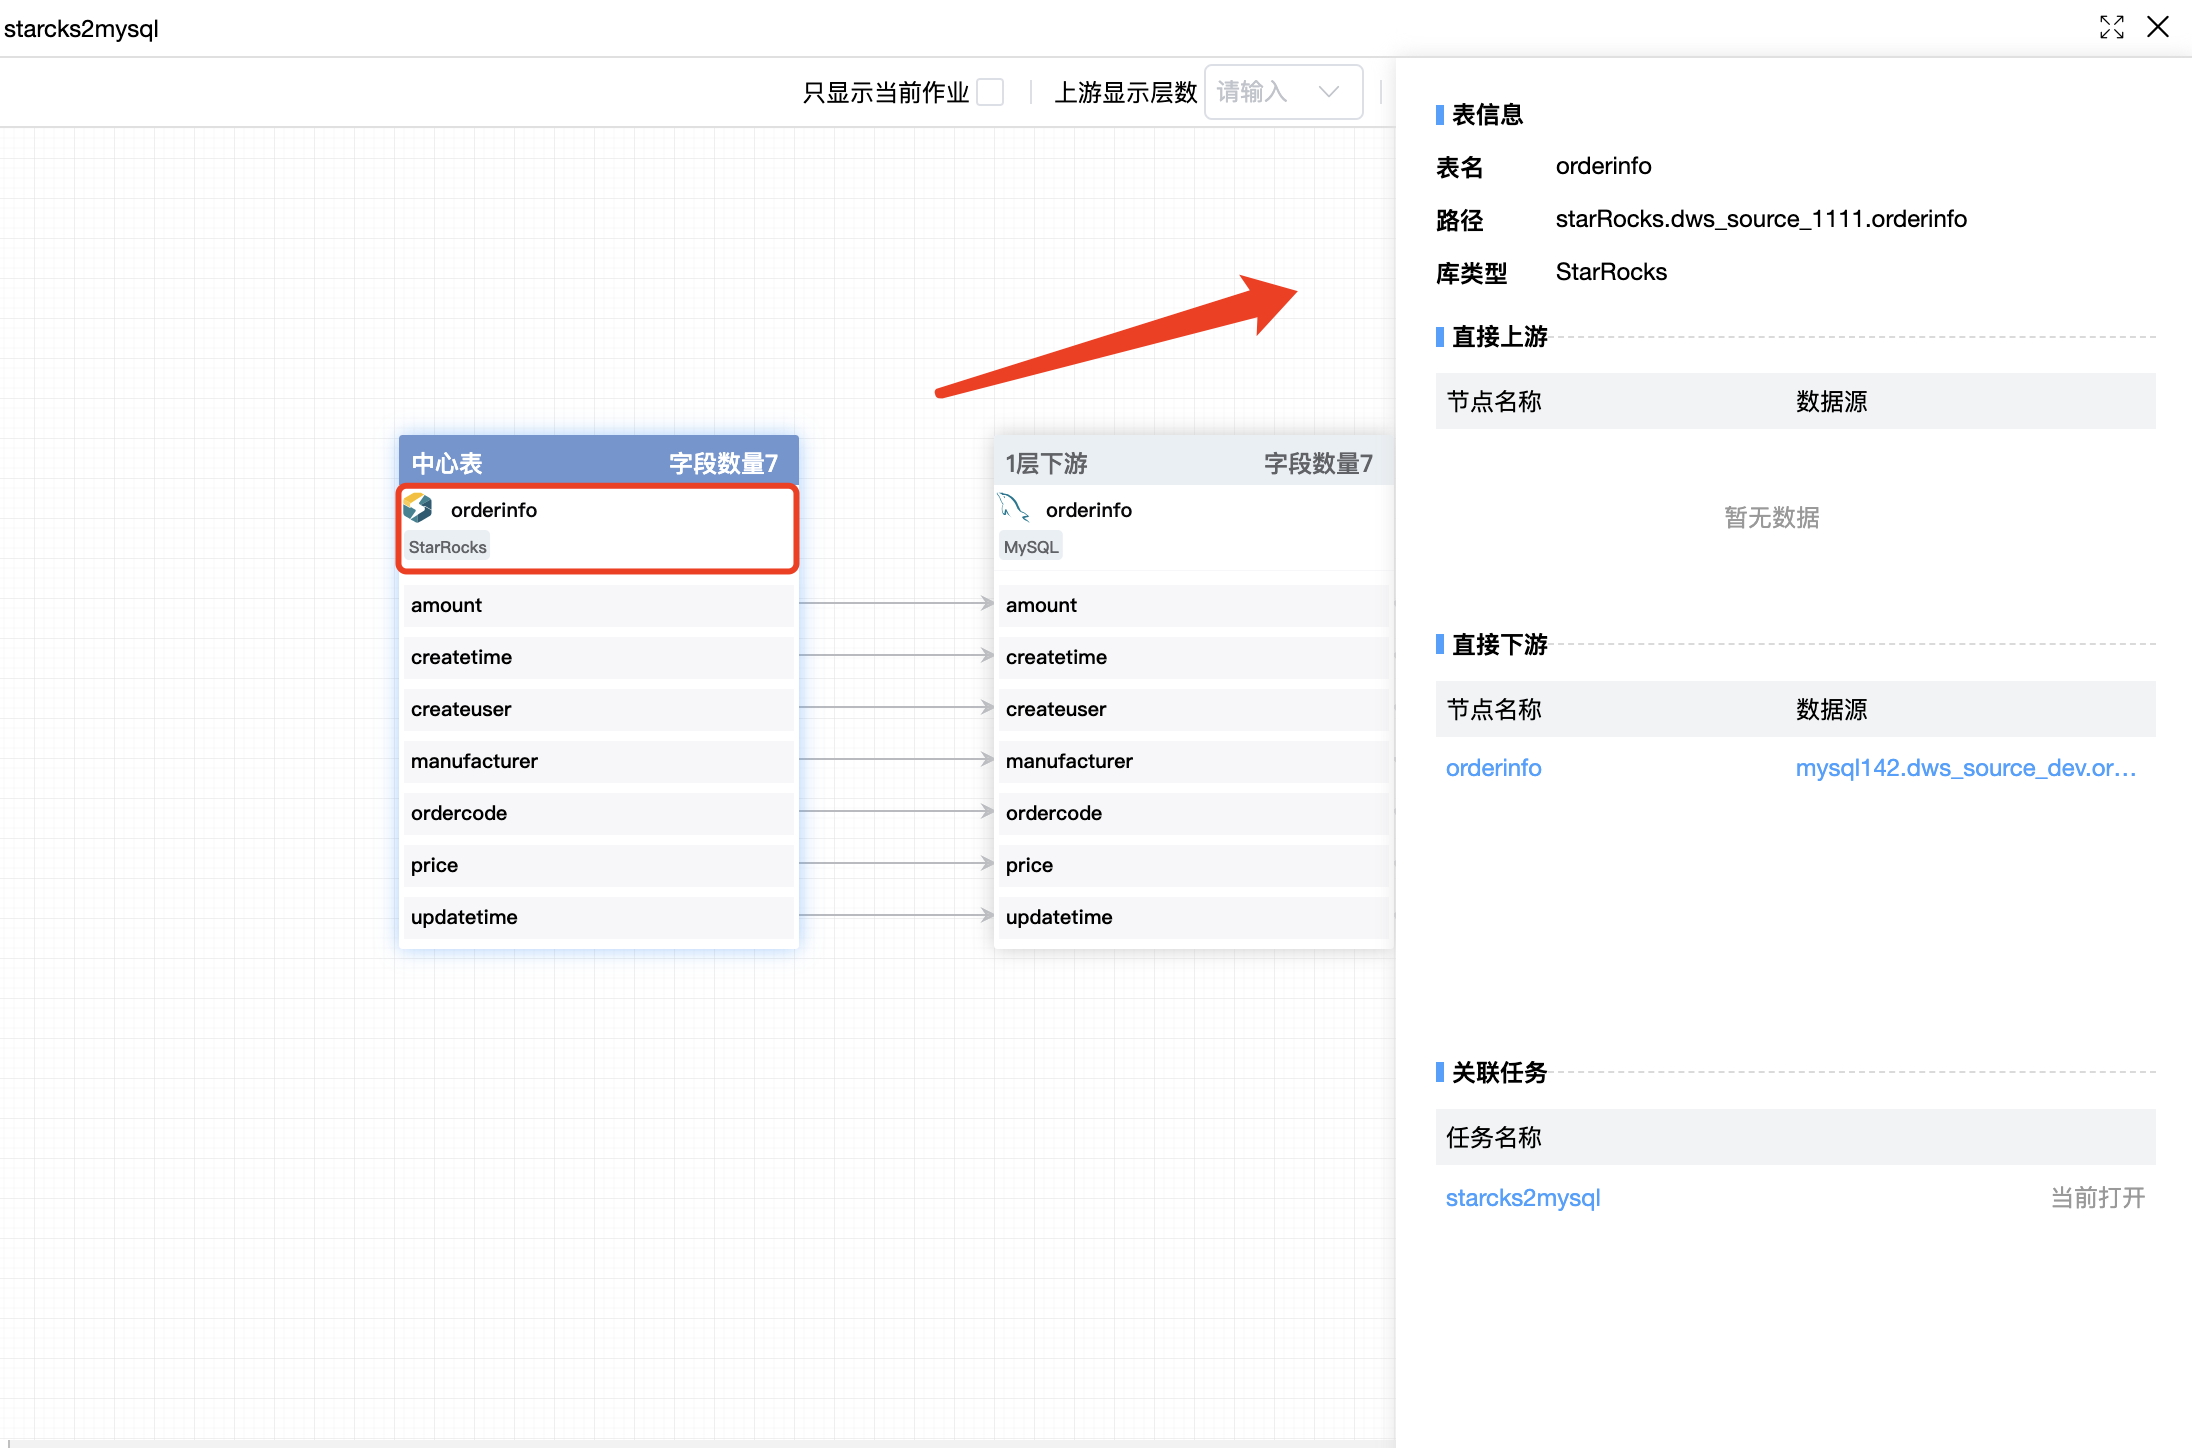
Task: Click the StarRocks logo icon
Action: point(418,509)
